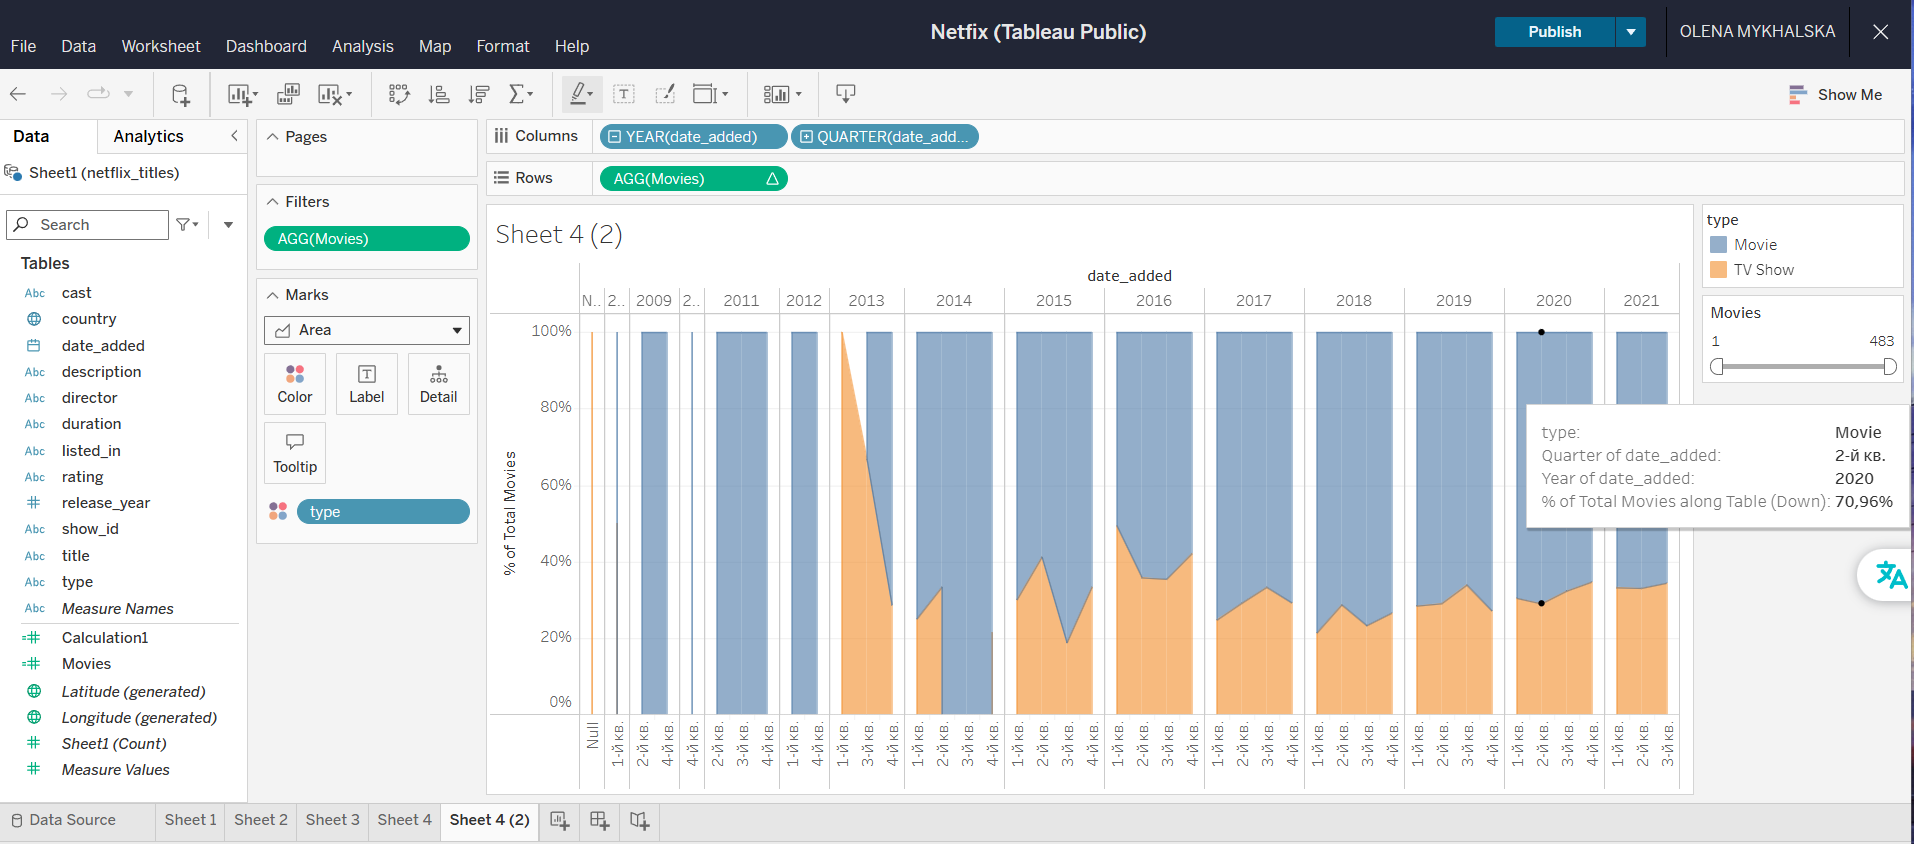Click the Label marks card

tap(367, 384)
